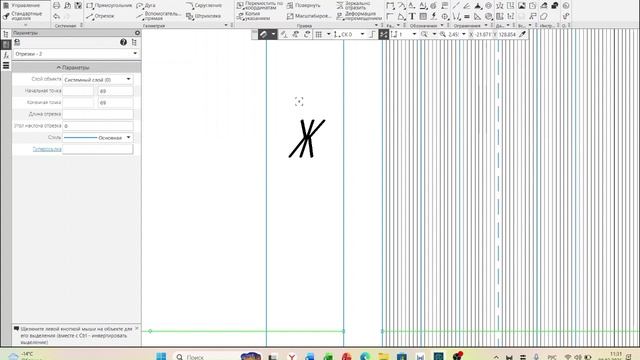
Task: Select the table tool next to T
Action: coord(423,16)
